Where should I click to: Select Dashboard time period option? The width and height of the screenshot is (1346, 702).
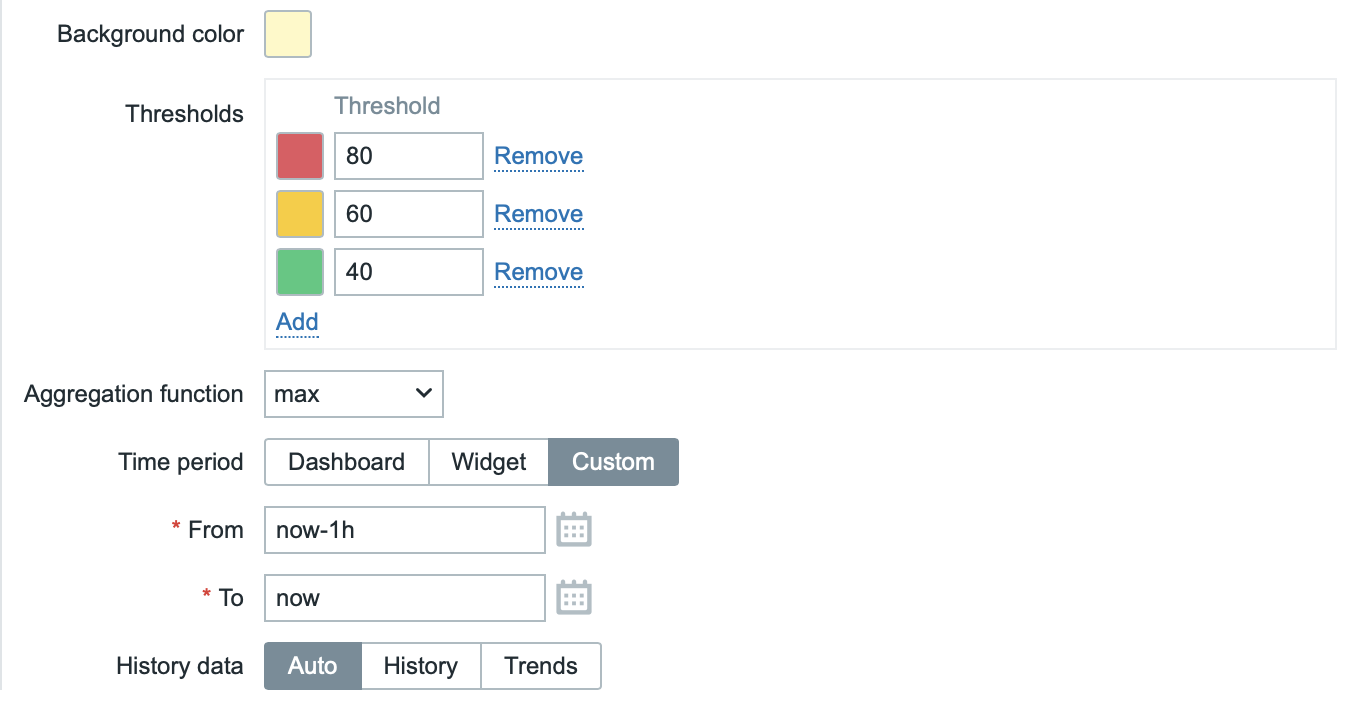[346, 462]
